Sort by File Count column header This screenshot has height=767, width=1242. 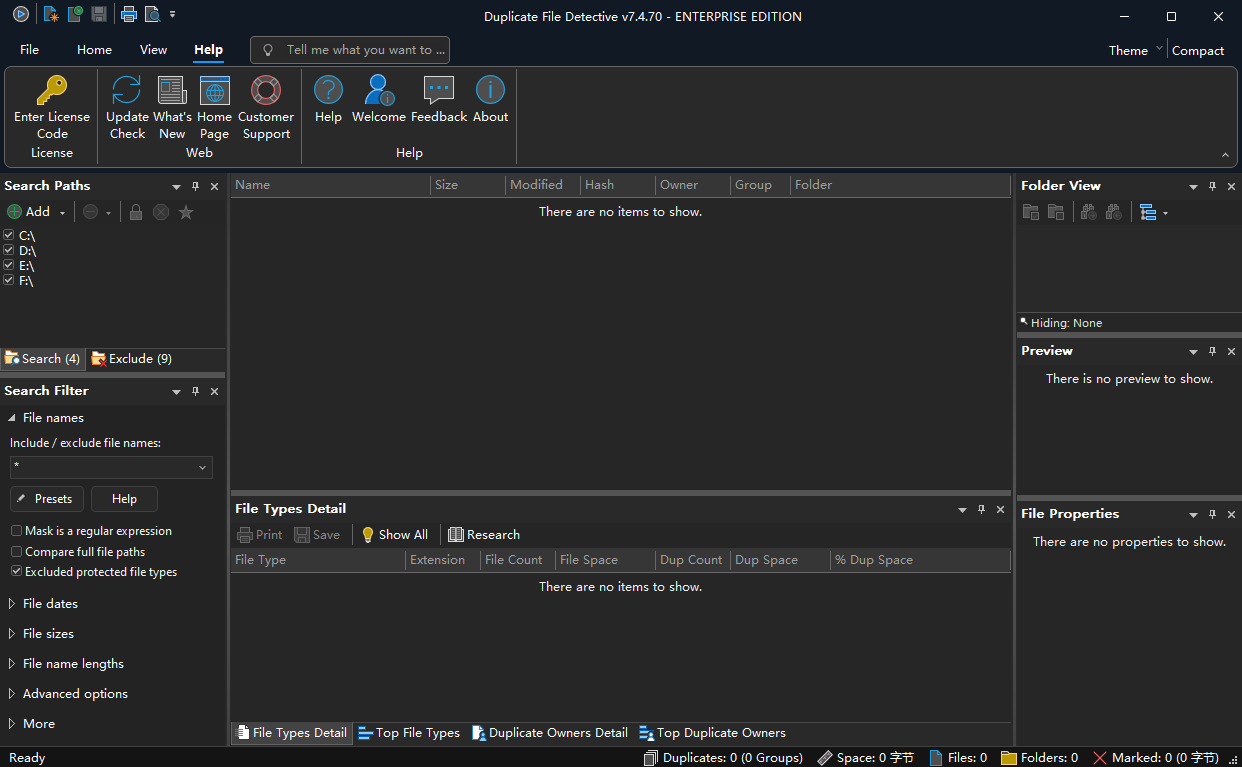tap(517, 560)
